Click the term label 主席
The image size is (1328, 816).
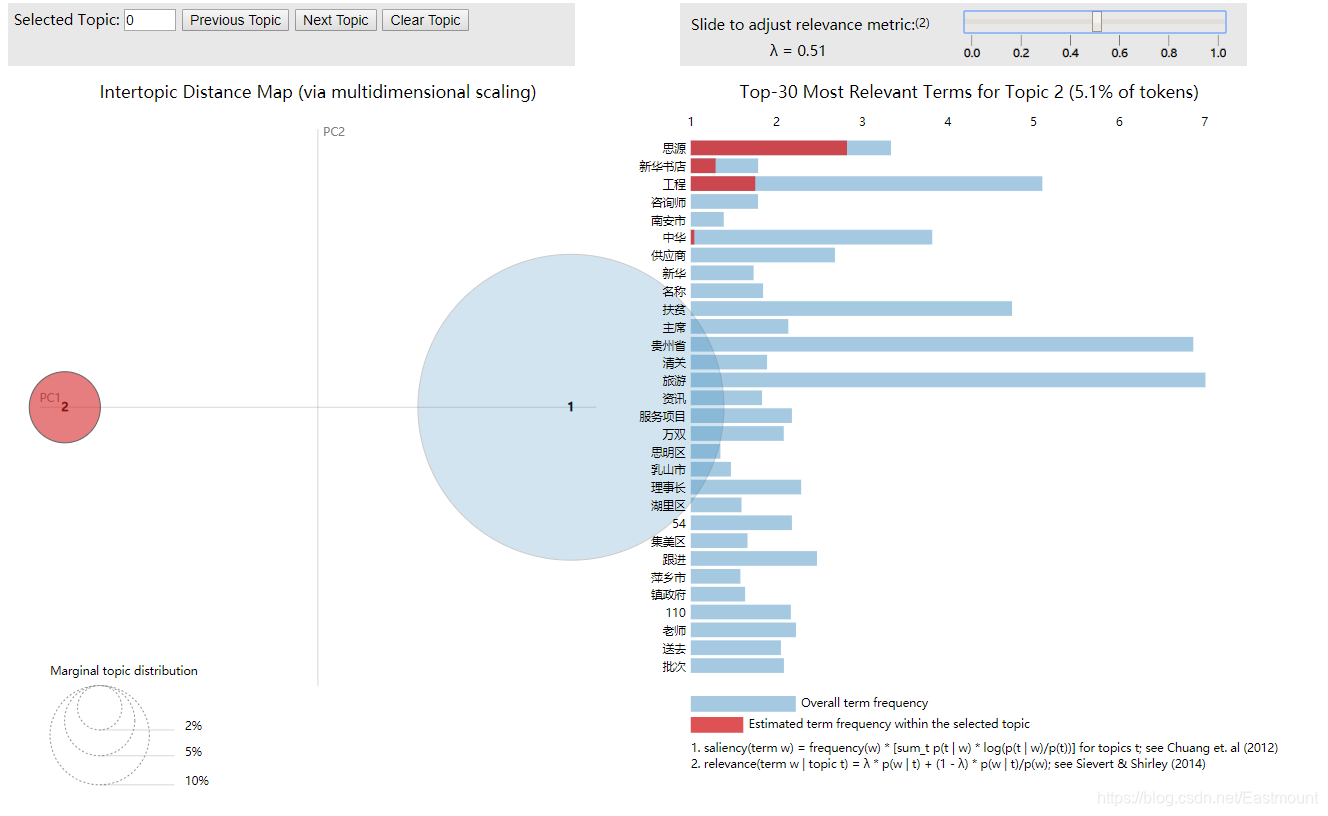(x=674, y=327)
